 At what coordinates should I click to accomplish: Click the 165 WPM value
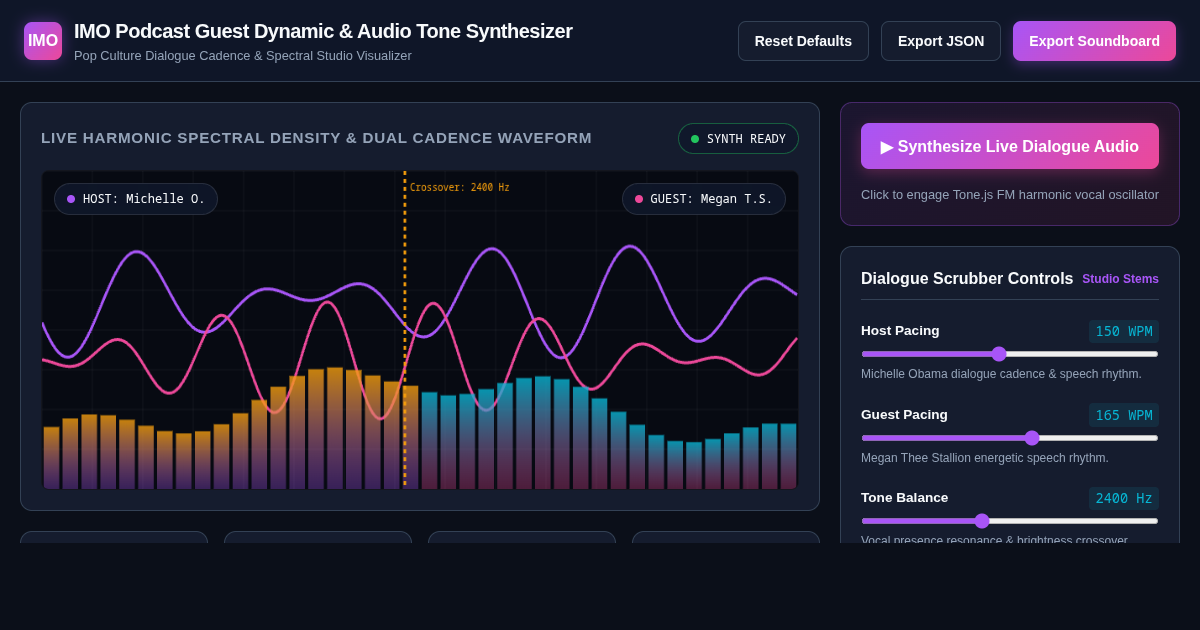[1124, 415]
